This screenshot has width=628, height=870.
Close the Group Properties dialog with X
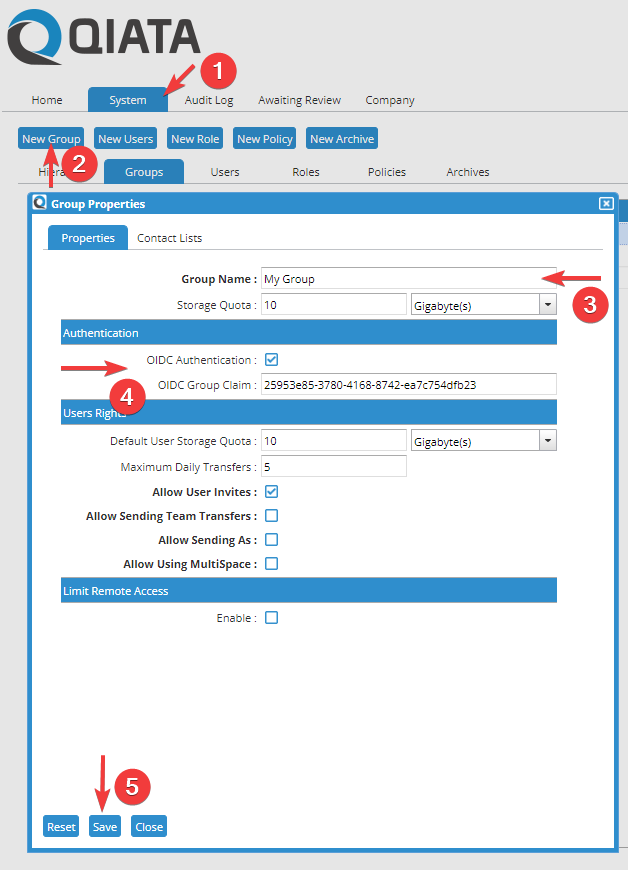point(605,203)
